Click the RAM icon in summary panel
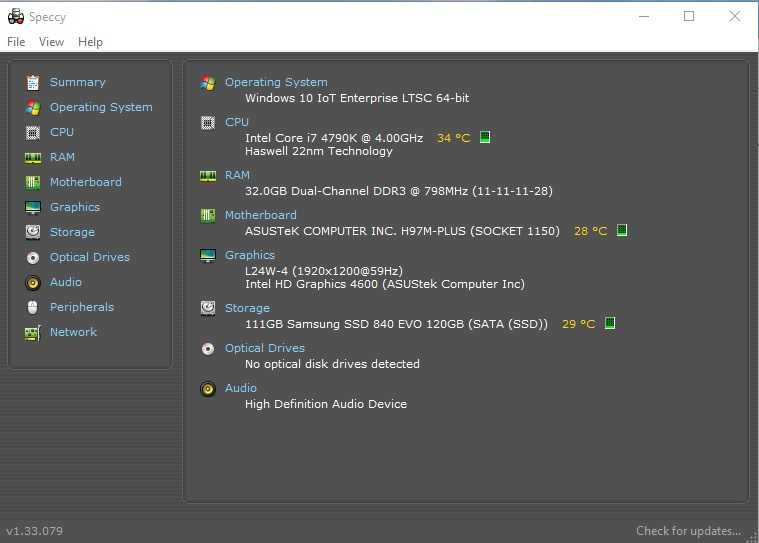This screenshot has width=759, height=543. (208, 176)
